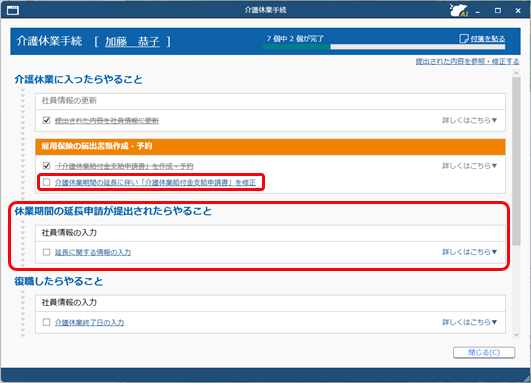Click the 休業期間の延長申請が提出されたらやること heading
This screenshot has height=383, width=531.
(113, 211)
